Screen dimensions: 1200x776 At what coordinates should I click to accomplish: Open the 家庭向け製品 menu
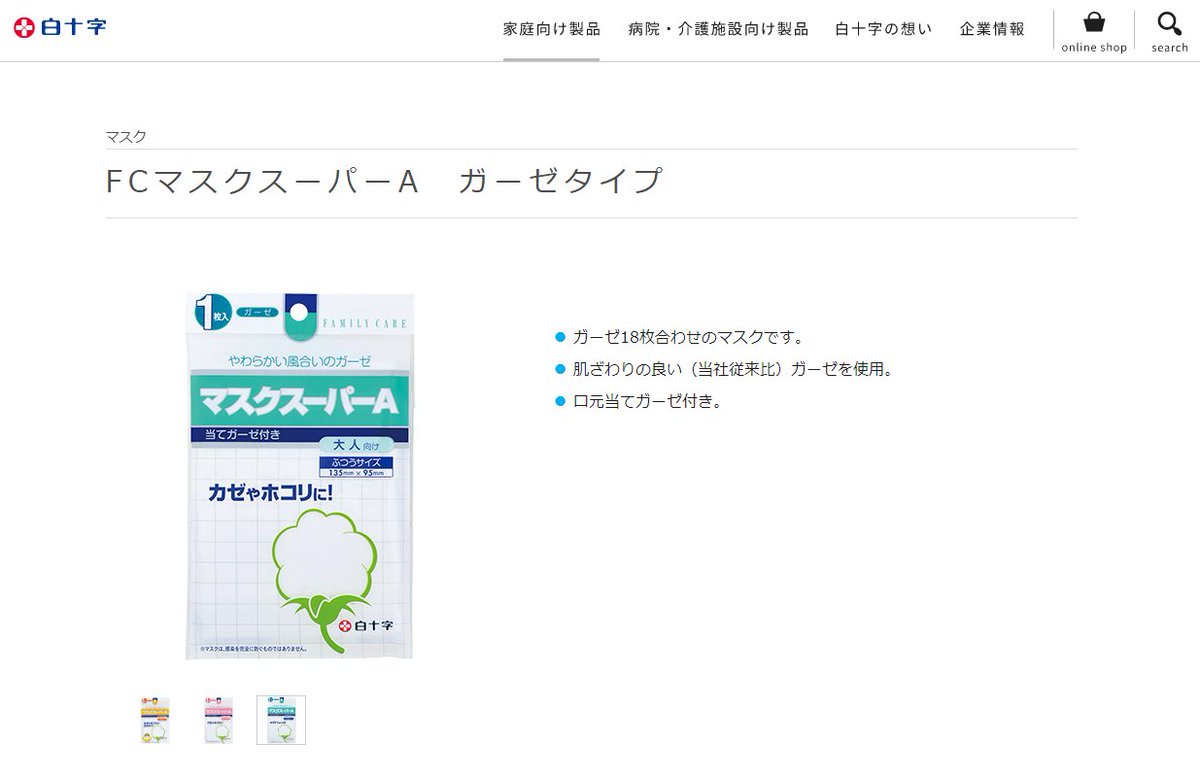(552, 29)
